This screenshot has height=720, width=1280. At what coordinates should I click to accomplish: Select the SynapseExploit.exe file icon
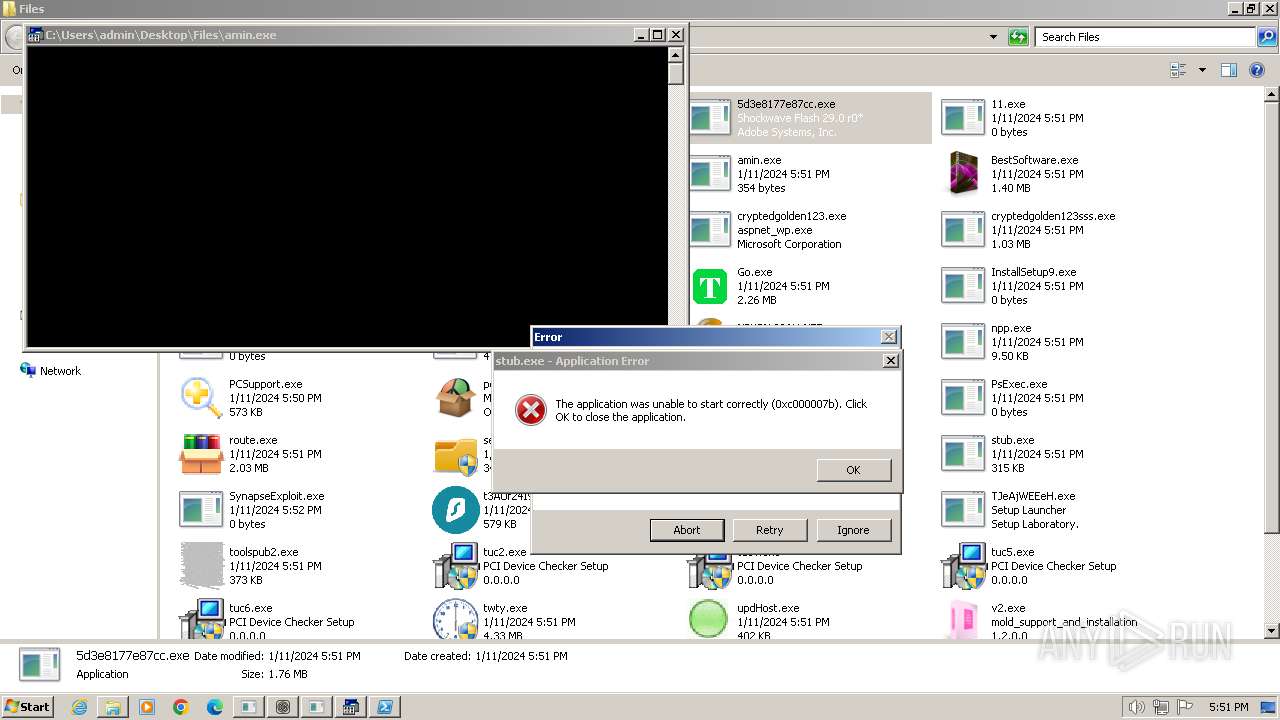201,510
